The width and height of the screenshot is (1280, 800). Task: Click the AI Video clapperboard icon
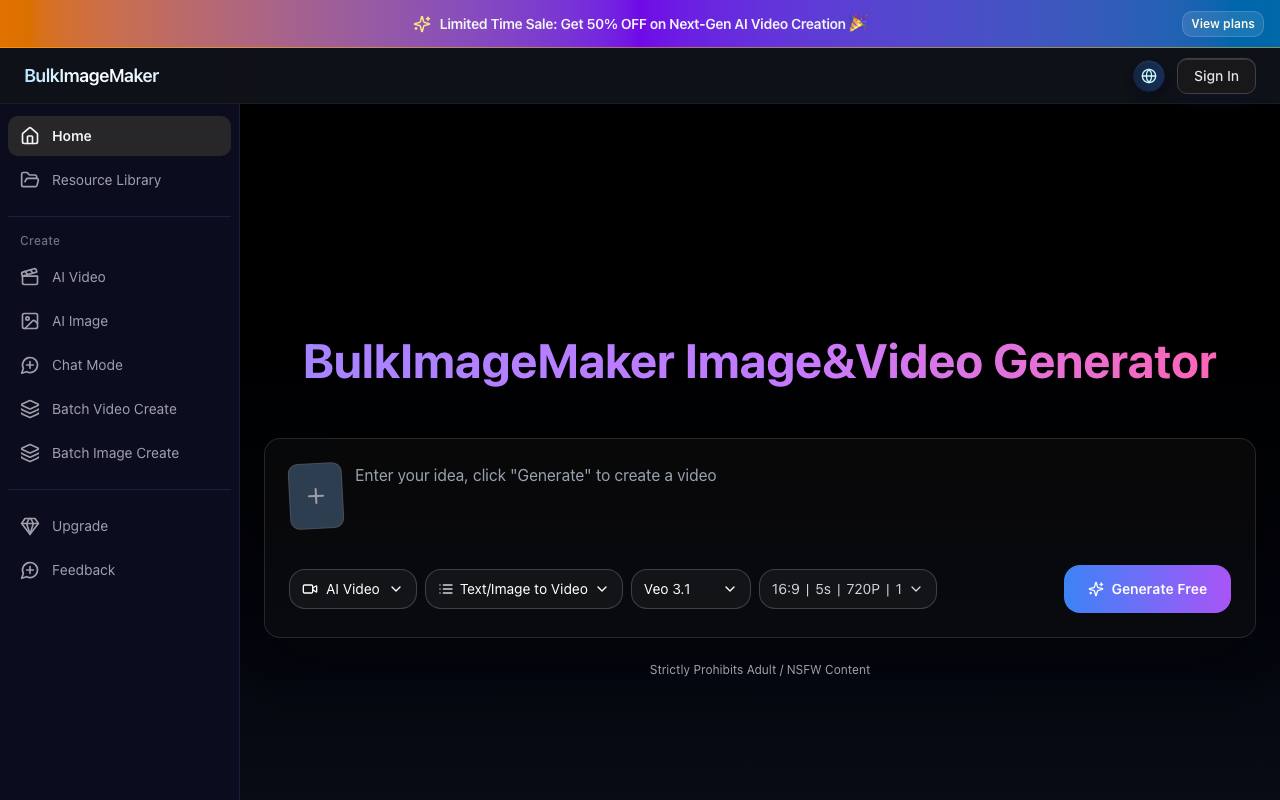tap(30, 277)
